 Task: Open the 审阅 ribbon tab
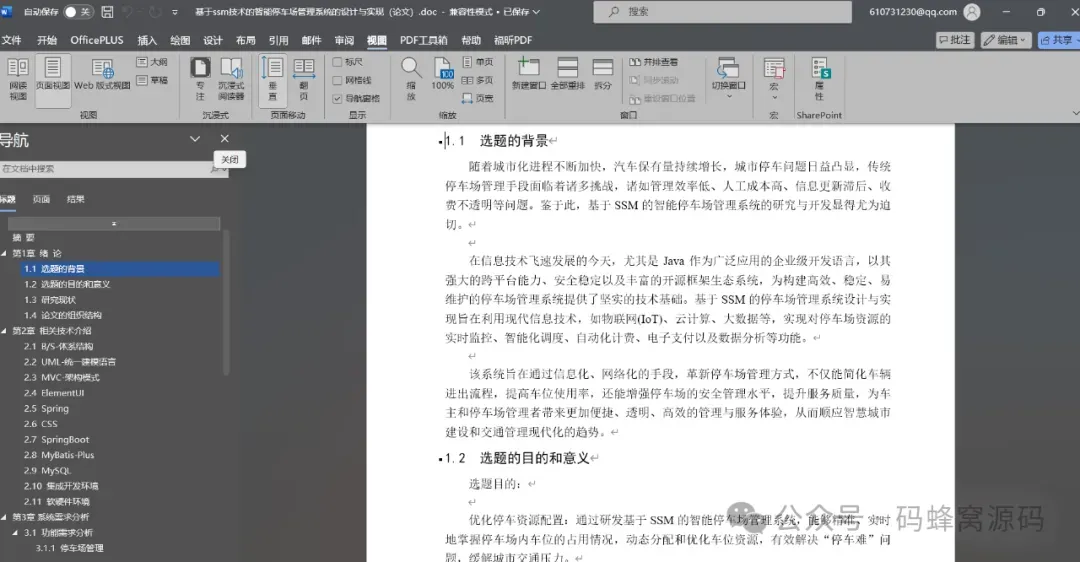pos(344,40)
